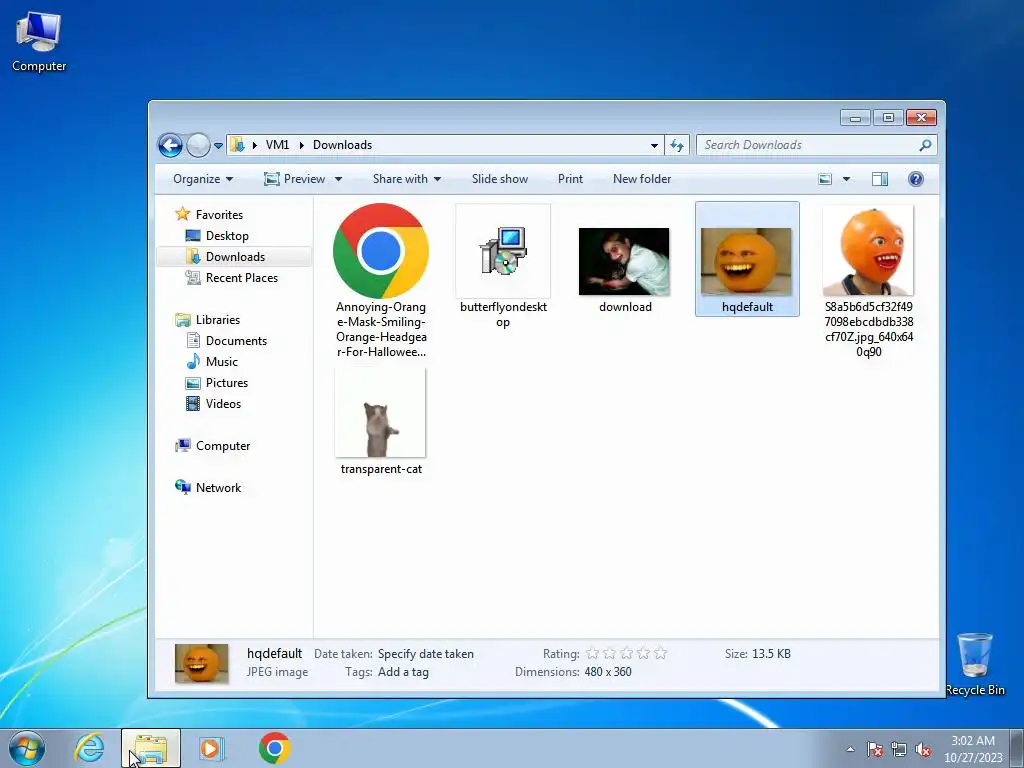Open Windows Media Player from taskbar
The image size is (1024, 768).
(212, 748)
